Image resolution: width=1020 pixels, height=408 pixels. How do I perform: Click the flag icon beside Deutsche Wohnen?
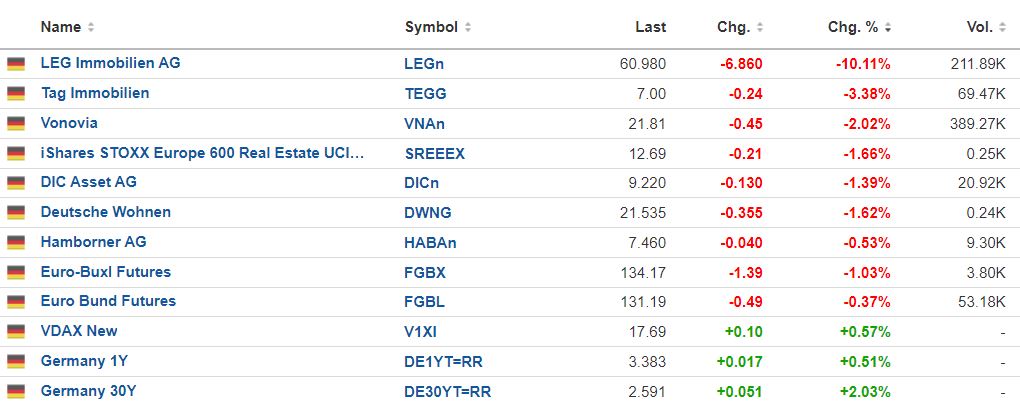16,213
